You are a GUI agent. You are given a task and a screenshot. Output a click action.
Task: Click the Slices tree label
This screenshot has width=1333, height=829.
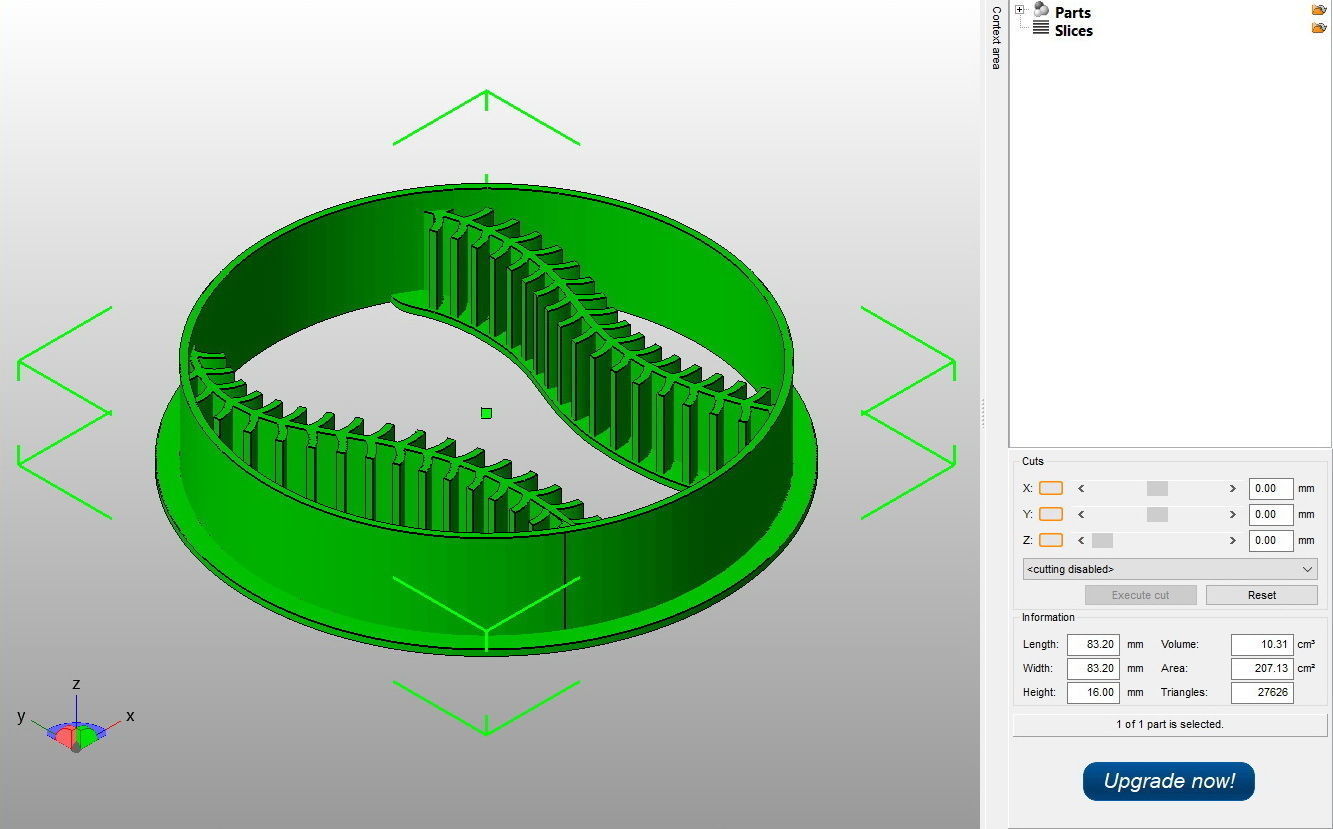pos(1074,31)
